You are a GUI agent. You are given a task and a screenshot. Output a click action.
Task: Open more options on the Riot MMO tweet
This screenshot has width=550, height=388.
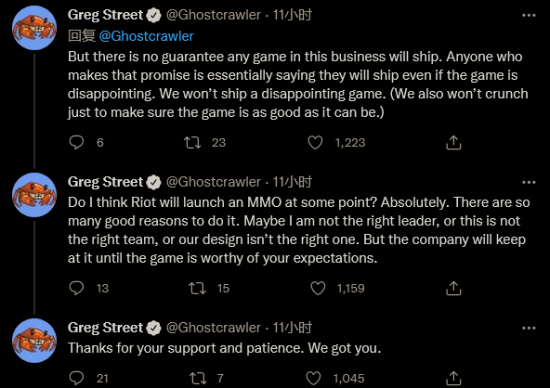[529, 182]
